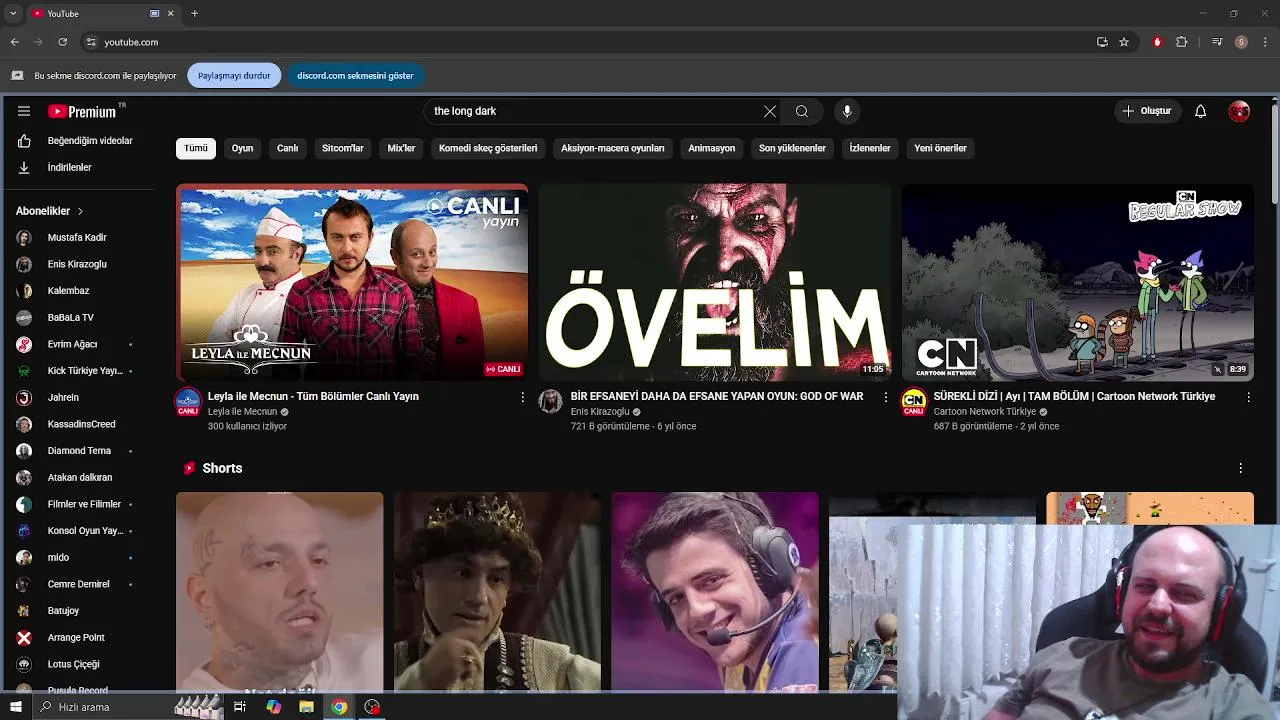Open options for Leyla ile Mecnun video

coord(522,397)
